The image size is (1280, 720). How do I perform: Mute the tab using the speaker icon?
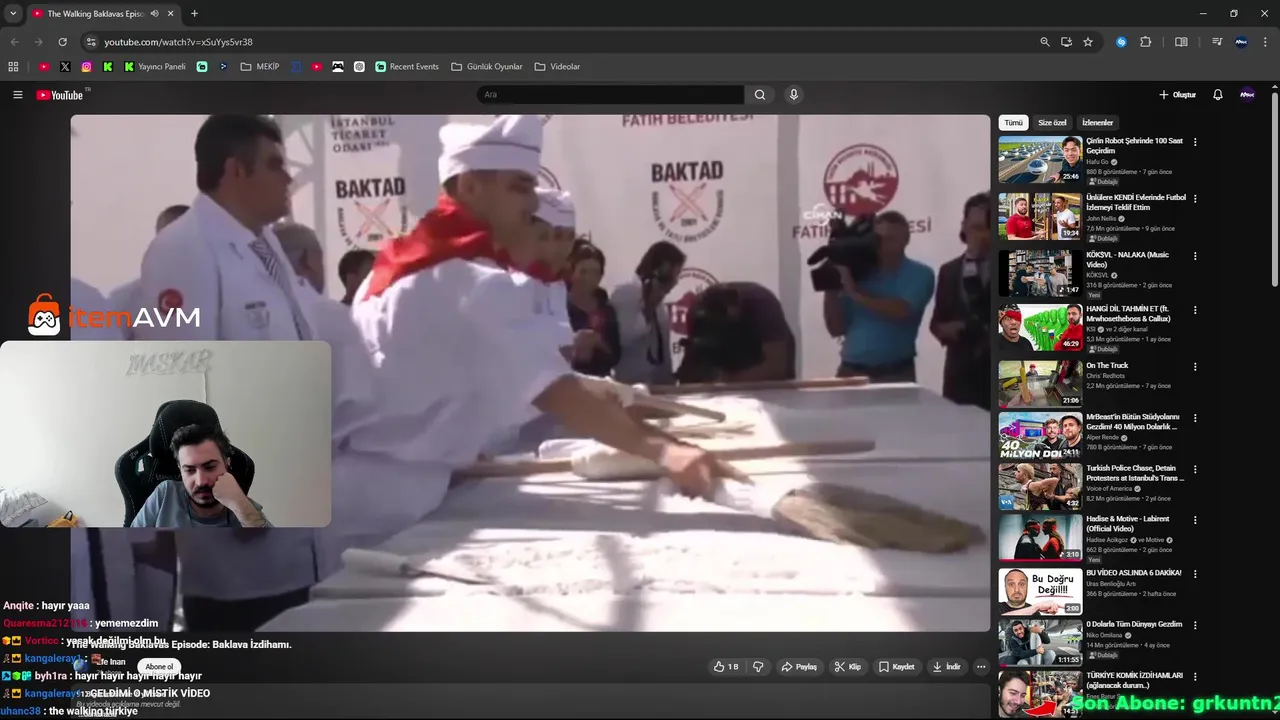[x=154, y=14]
